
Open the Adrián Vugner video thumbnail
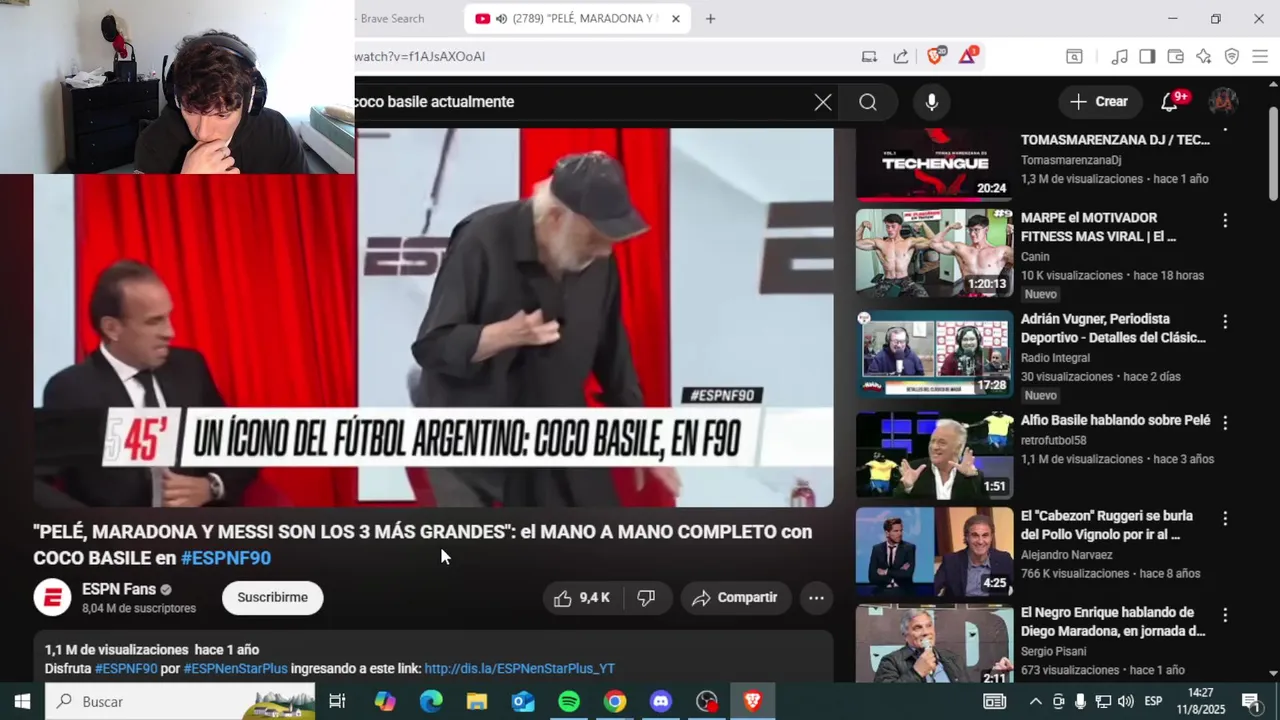(934, 354)
